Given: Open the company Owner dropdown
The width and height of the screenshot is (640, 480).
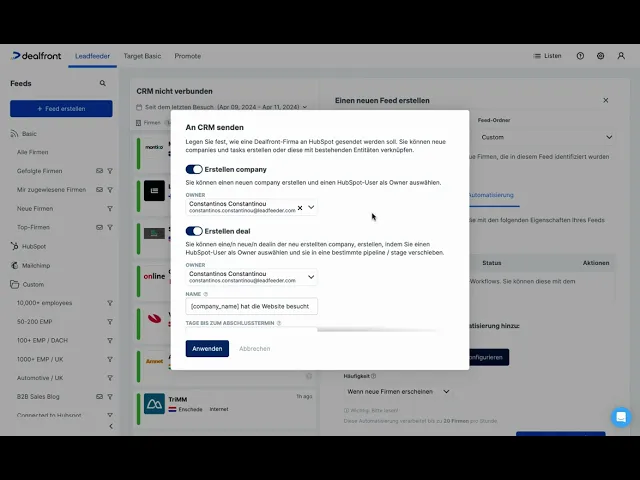Looking at the screenshot, I should pyautogui.click(x=311, y=207).
